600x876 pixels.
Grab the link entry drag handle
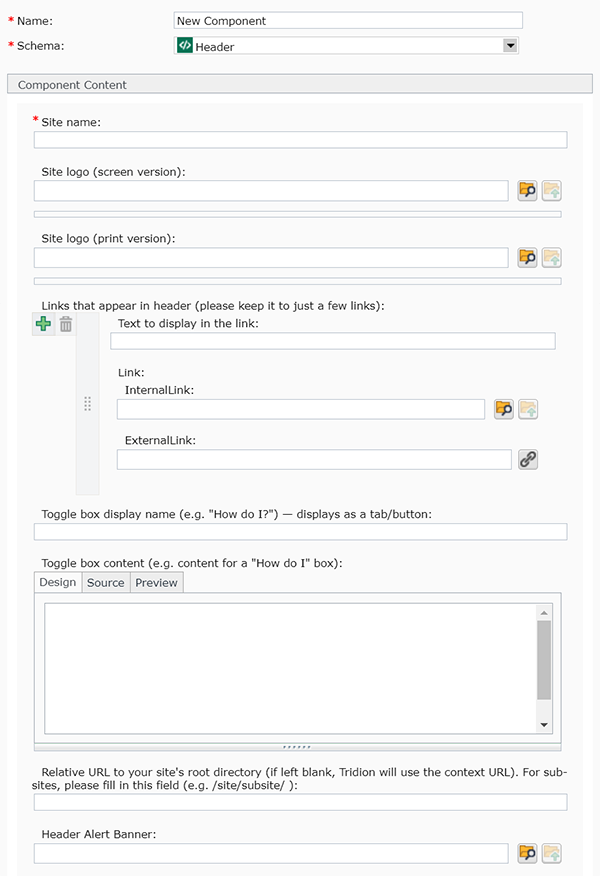[88, 404]
